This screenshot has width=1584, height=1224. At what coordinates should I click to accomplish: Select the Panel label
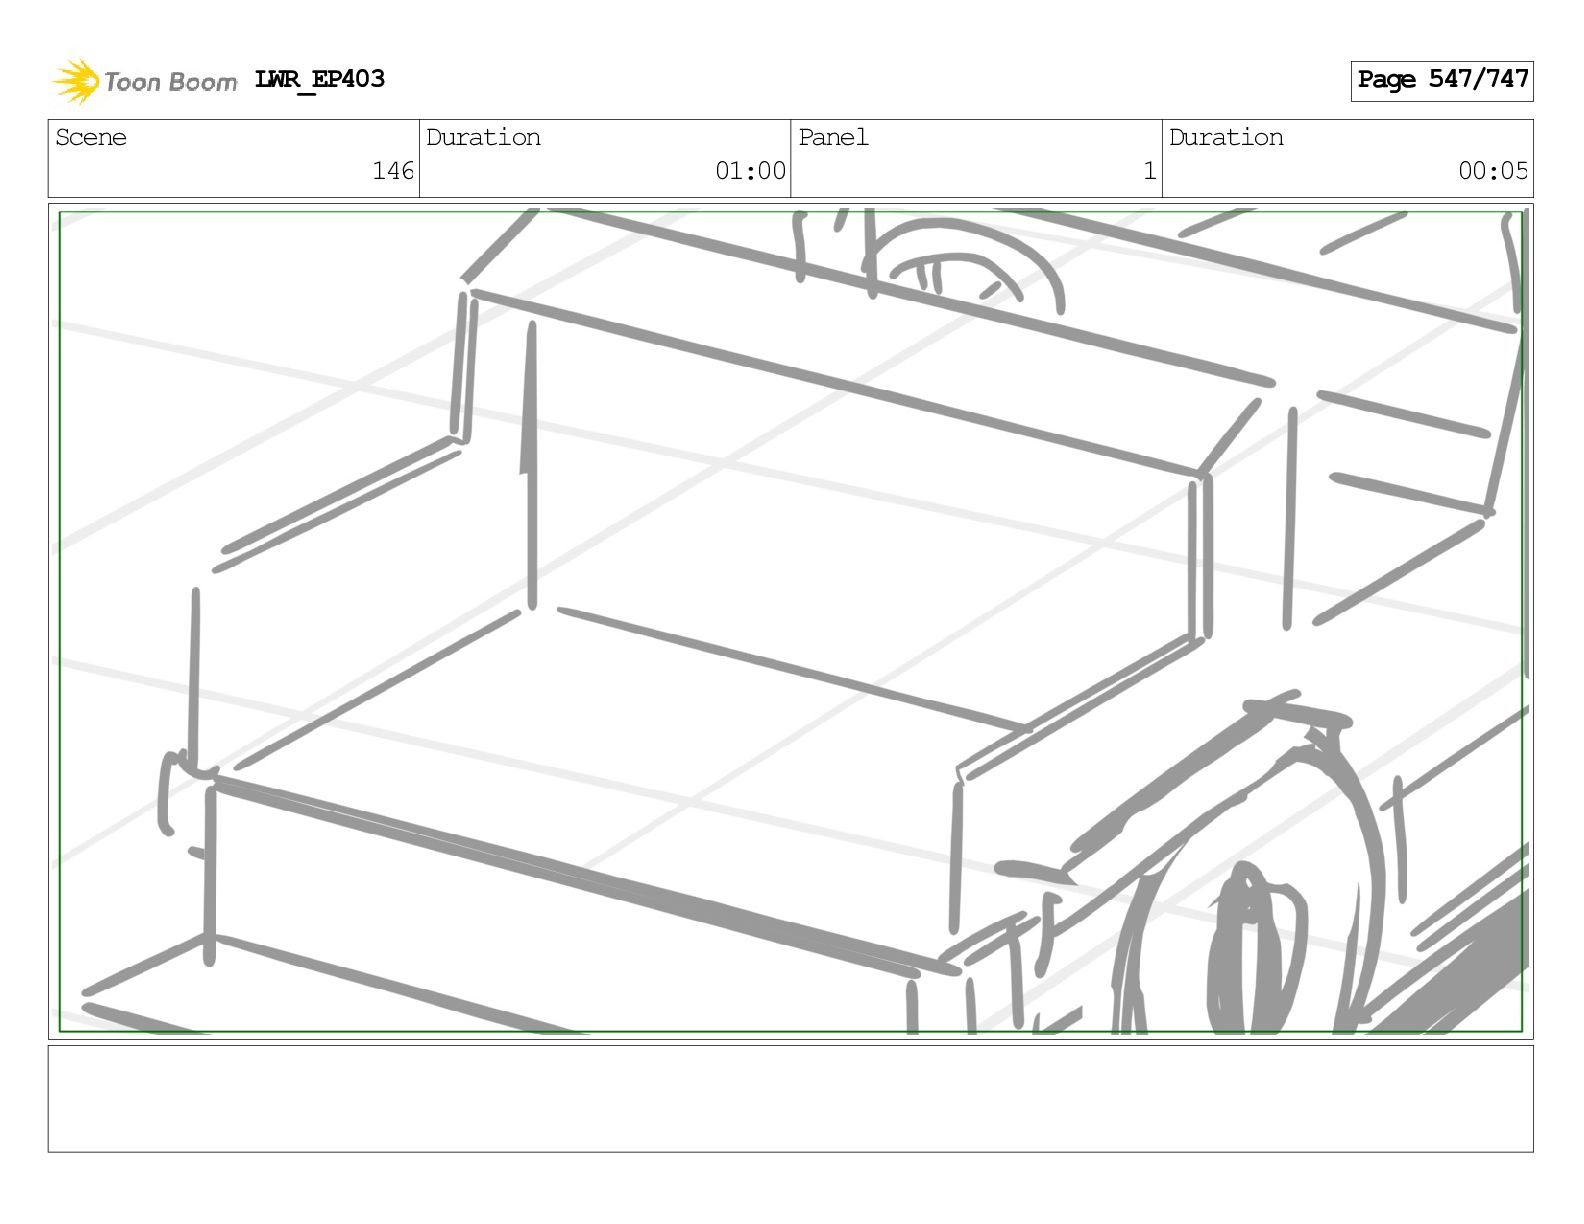(x=833, y=137)
